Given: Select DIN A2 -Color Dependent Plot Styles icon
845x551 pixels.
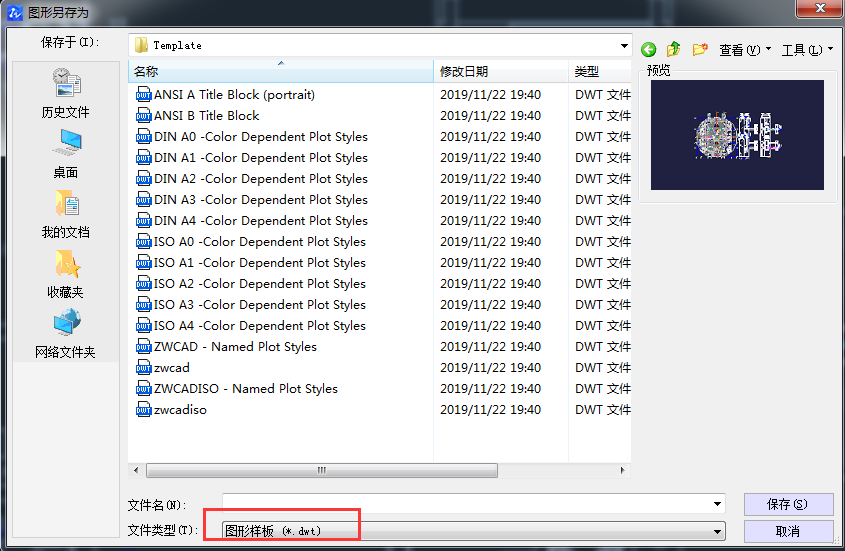Looking at the screenshot, I should (x=143, y=179).
